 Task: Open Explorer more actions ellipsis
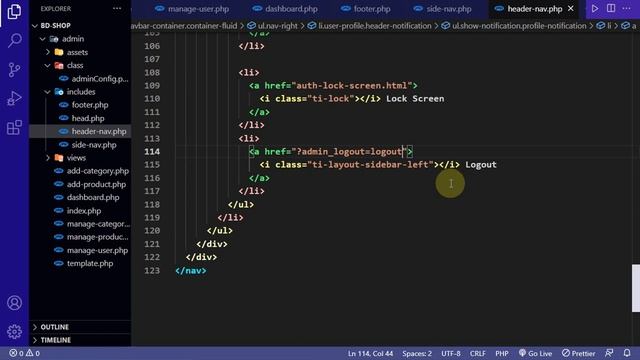117,9
